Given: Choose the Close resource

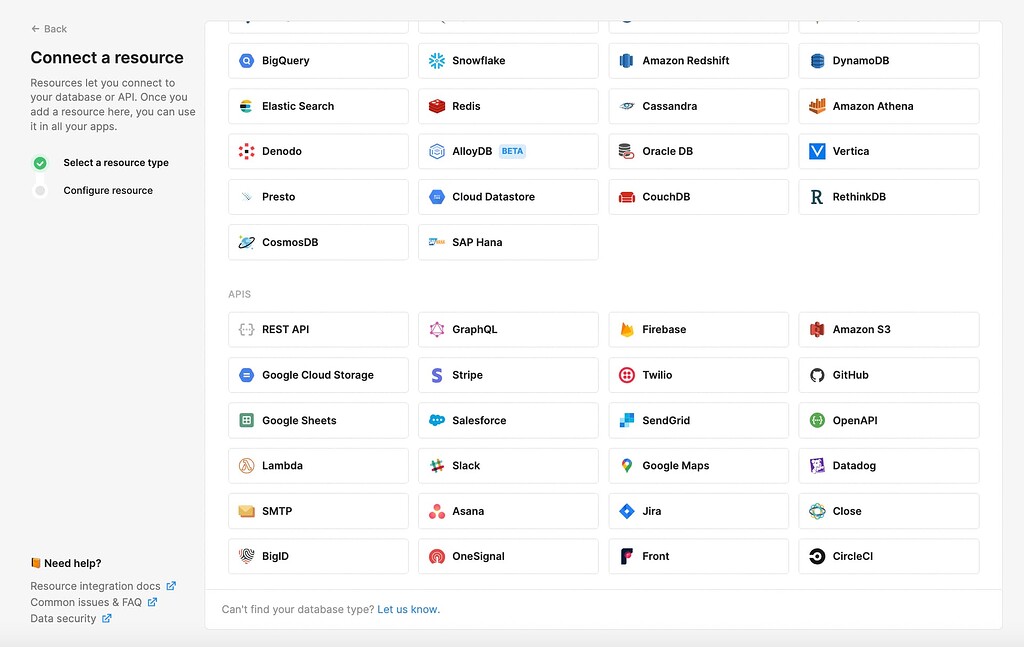Looking at the screenshot, I should (x=889, y=511).
